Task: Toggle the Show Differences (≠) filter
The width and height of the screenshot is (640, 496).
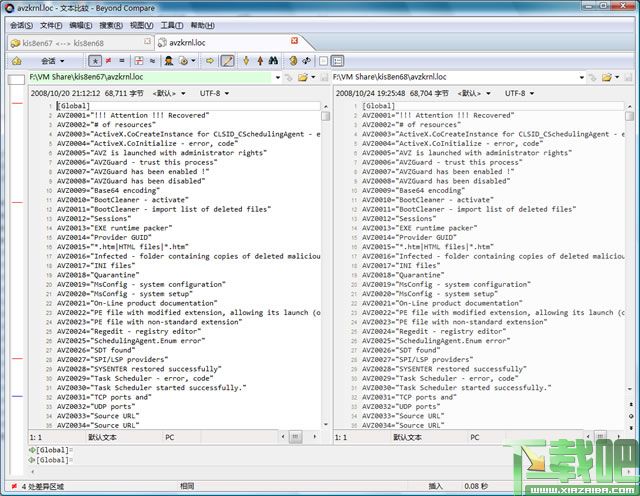Action: point(109,61)
